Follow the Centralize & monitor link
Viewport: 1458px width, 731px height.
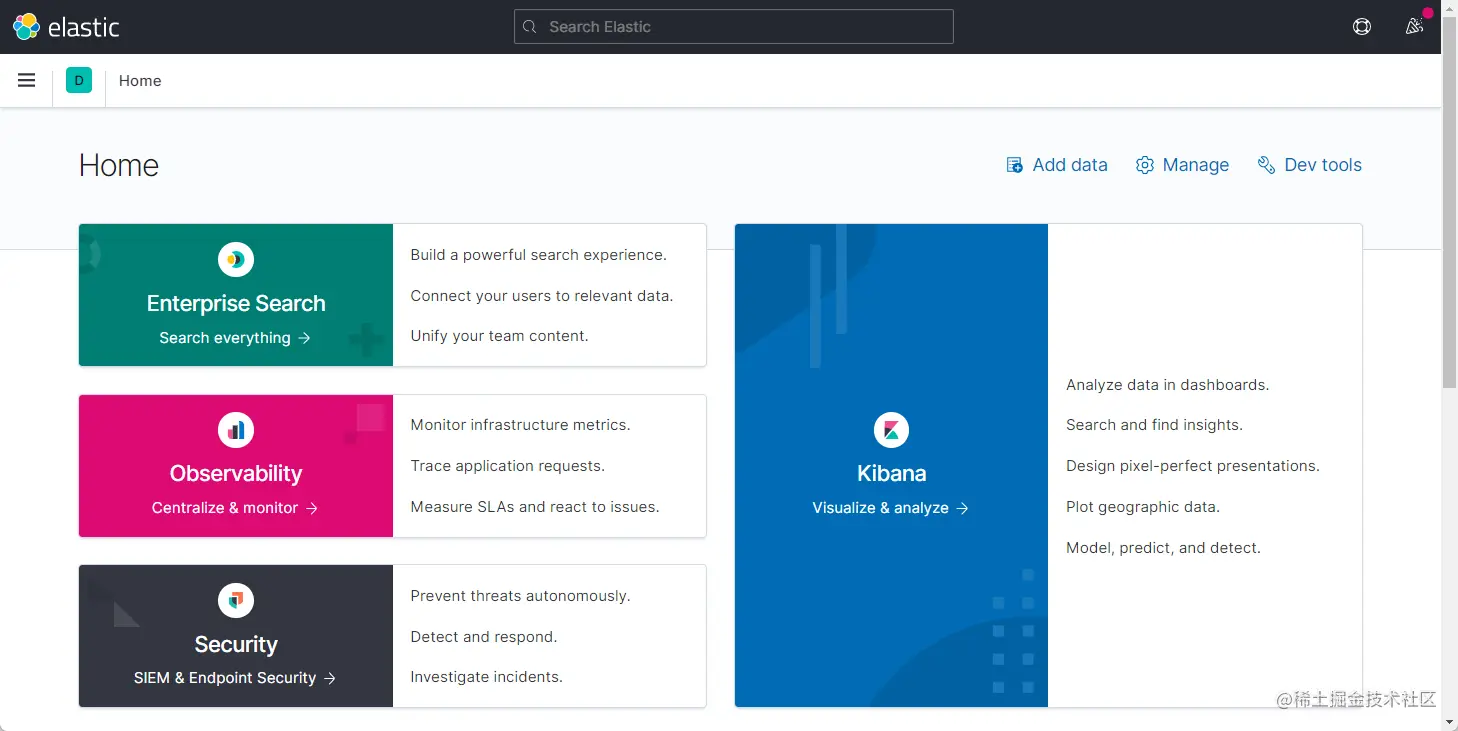tap(235, 508)
